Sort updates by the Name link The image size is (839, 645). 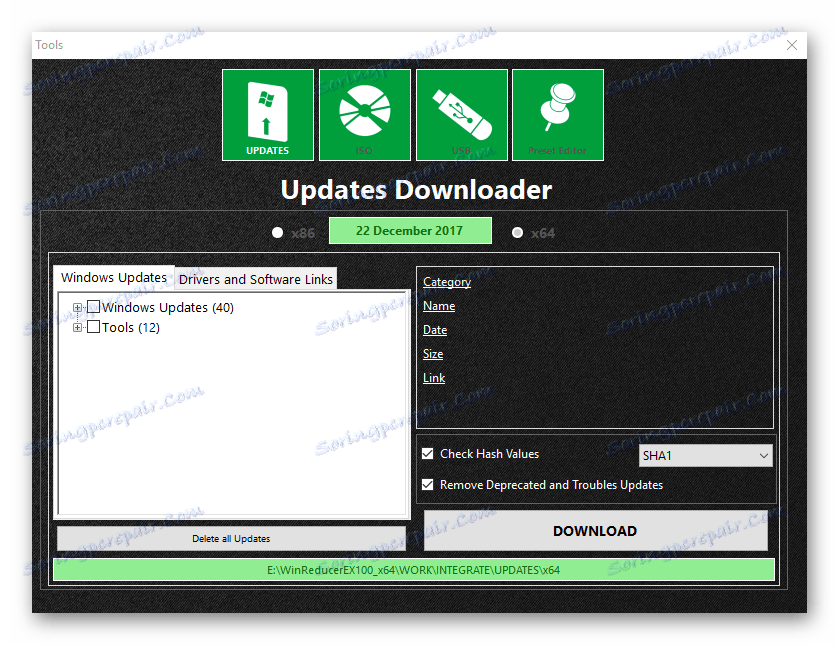pos(438,305)
